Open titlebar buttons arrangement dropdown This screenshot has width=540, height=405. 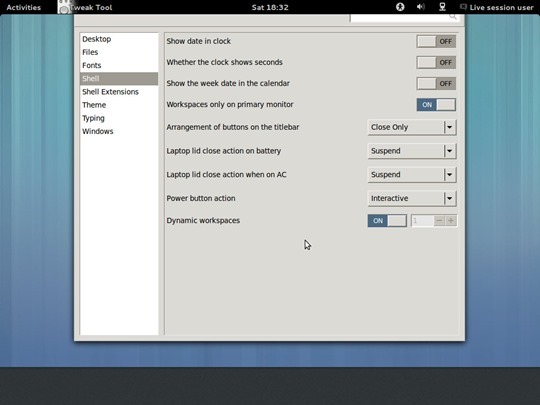[412, 127]
